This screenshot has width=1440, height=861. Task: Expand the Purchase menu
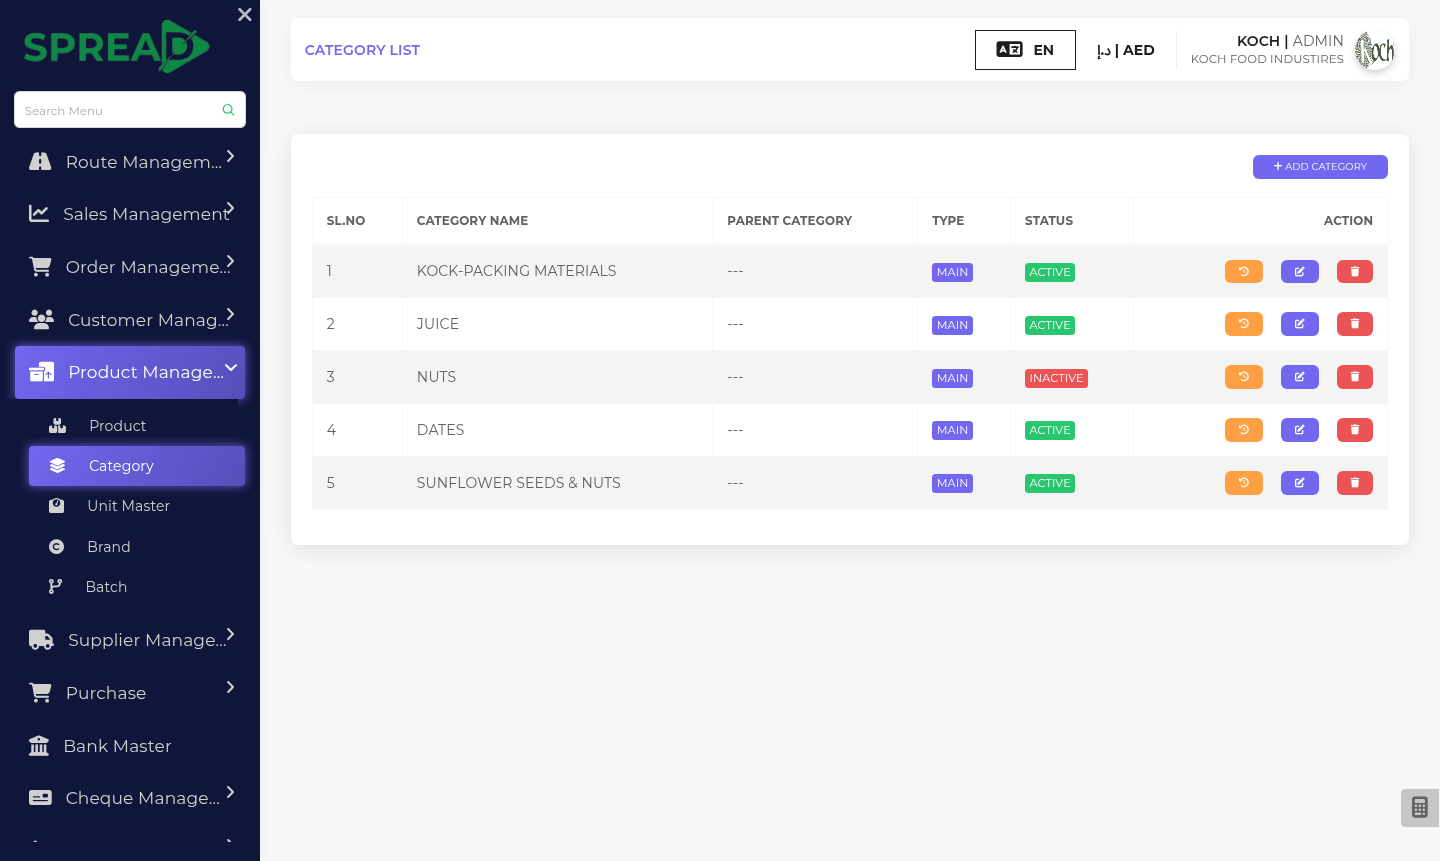(x=130, y=692)
